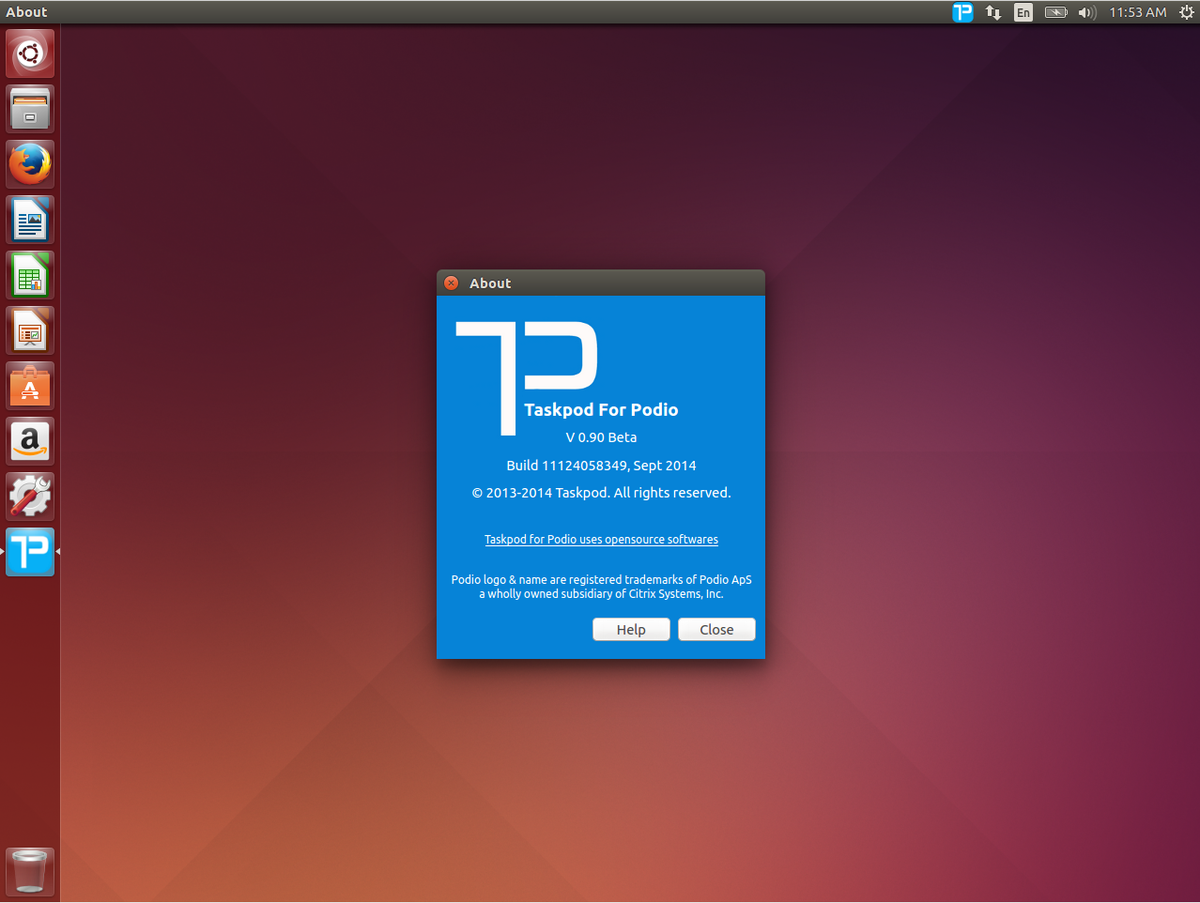Open the Taskpod For Podio launcher icon
Viewport: 1200px width, 903px height.
click(x=29, y=551)
